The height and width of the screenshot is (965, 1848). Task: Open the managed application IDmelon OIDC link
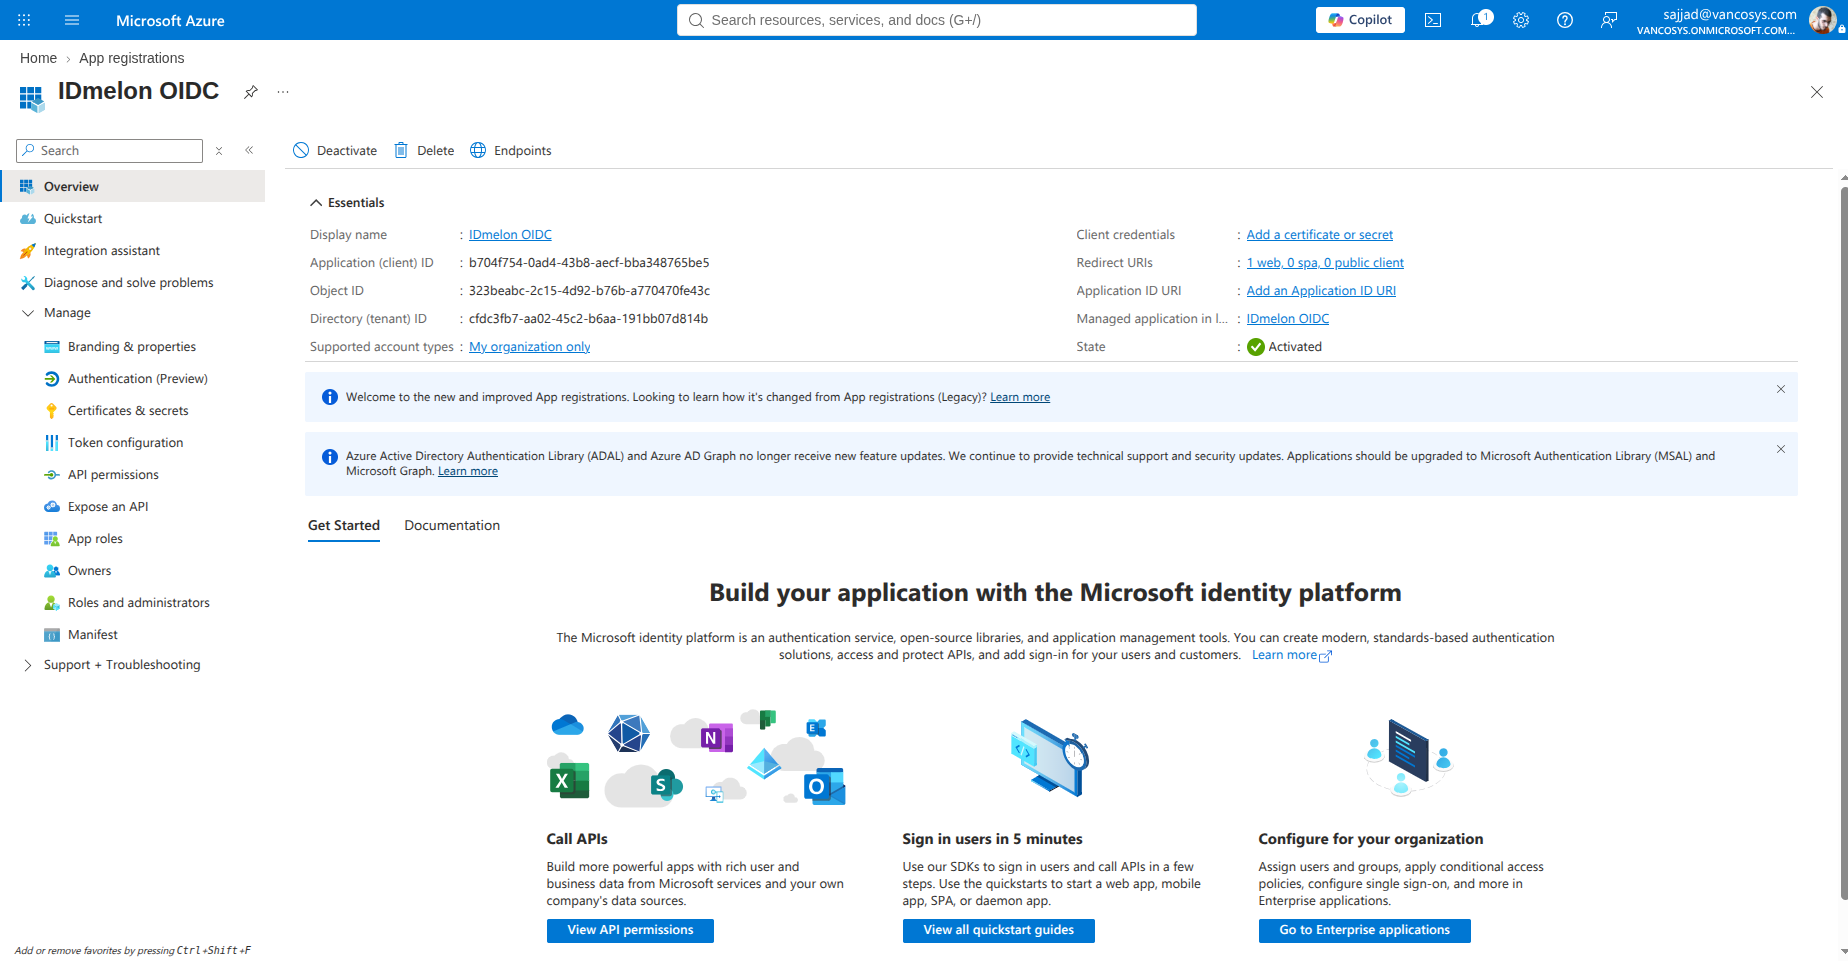[x=1288, y=319]
